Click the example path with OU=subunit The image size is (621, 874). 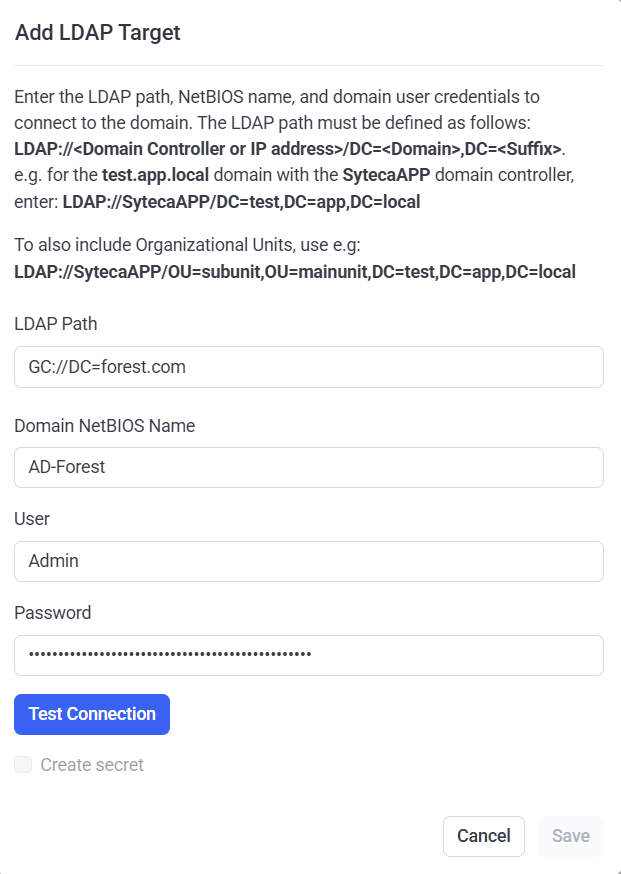(x=294, y=271)
